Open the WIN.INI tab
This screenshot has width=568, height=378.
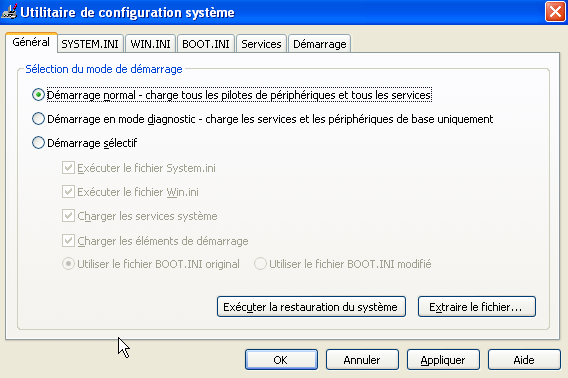pyautogui.click(x=150, y=44)
